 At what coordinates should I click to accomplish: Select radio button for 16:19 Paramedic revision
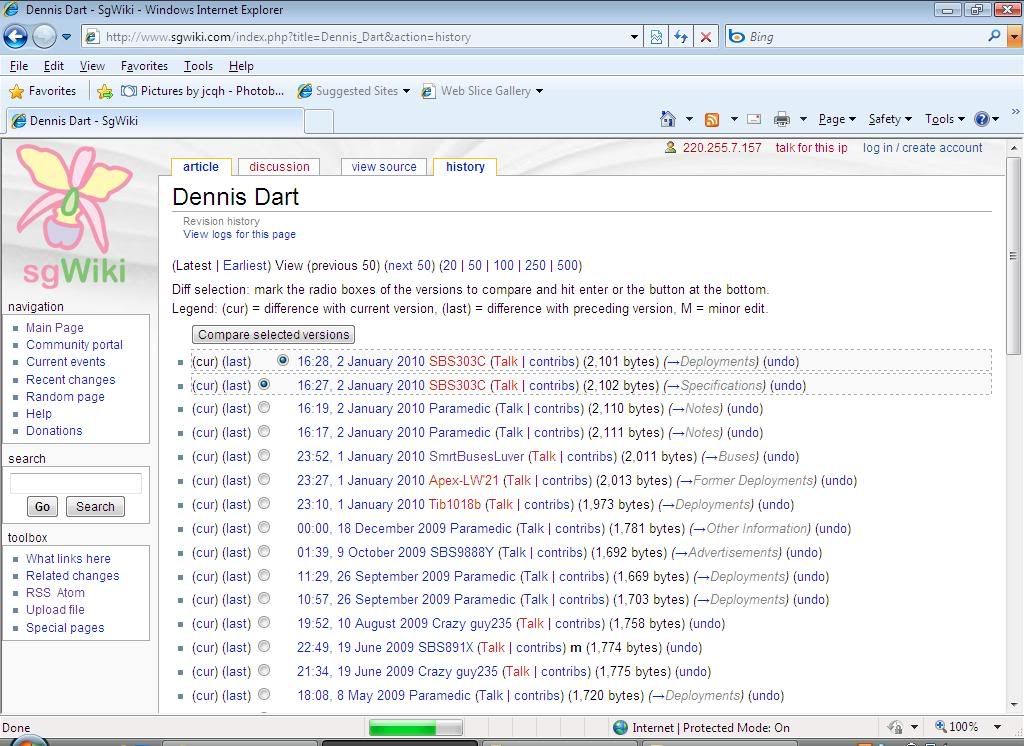click(x=264, y=408)
